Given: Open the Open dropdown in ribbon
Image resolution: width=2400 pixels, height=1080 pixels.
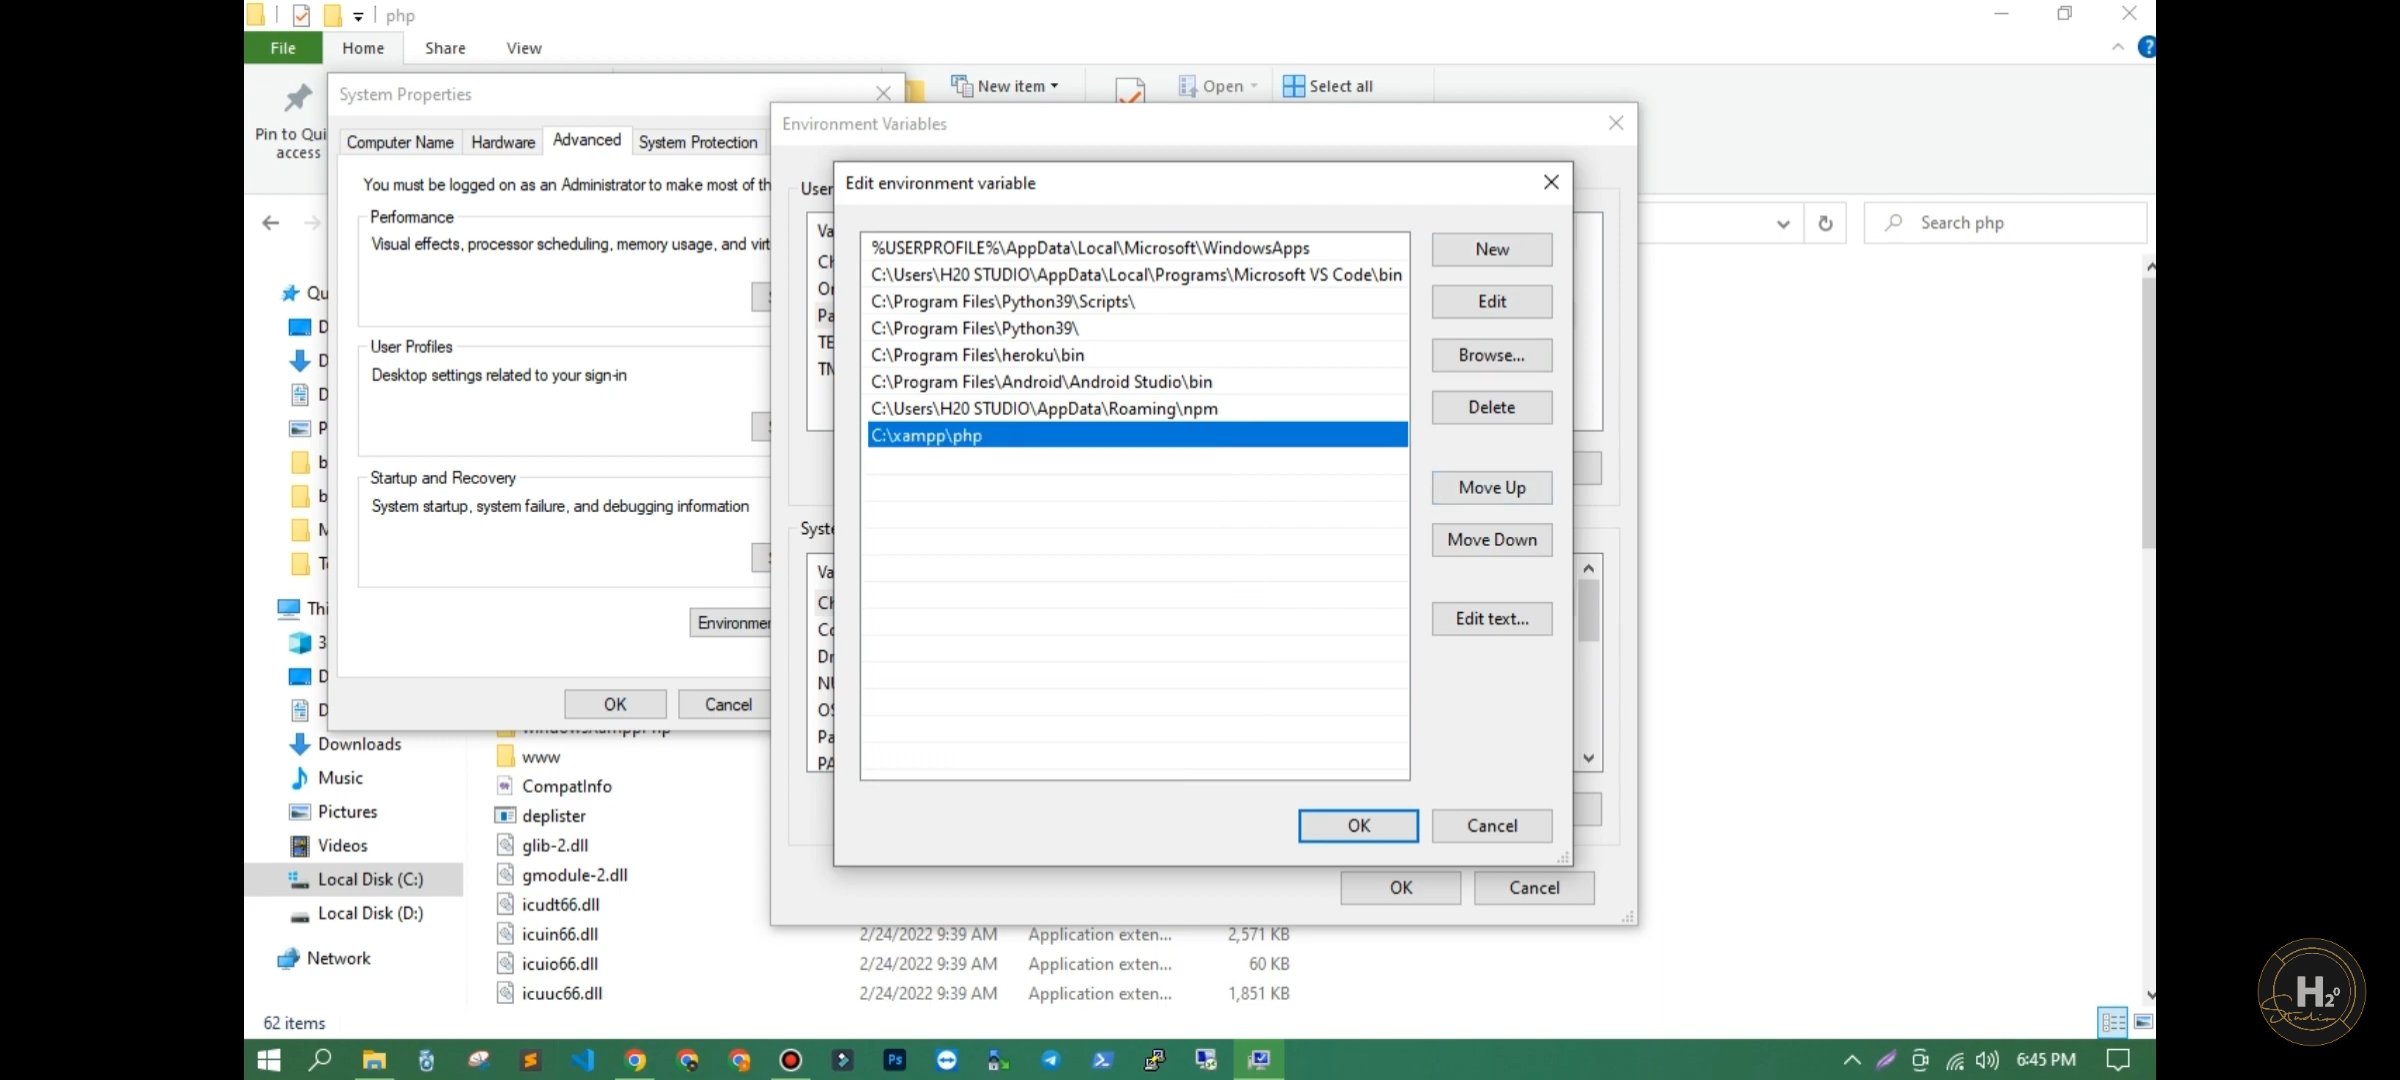Looking at the screenshot, I should (1218, 86).
